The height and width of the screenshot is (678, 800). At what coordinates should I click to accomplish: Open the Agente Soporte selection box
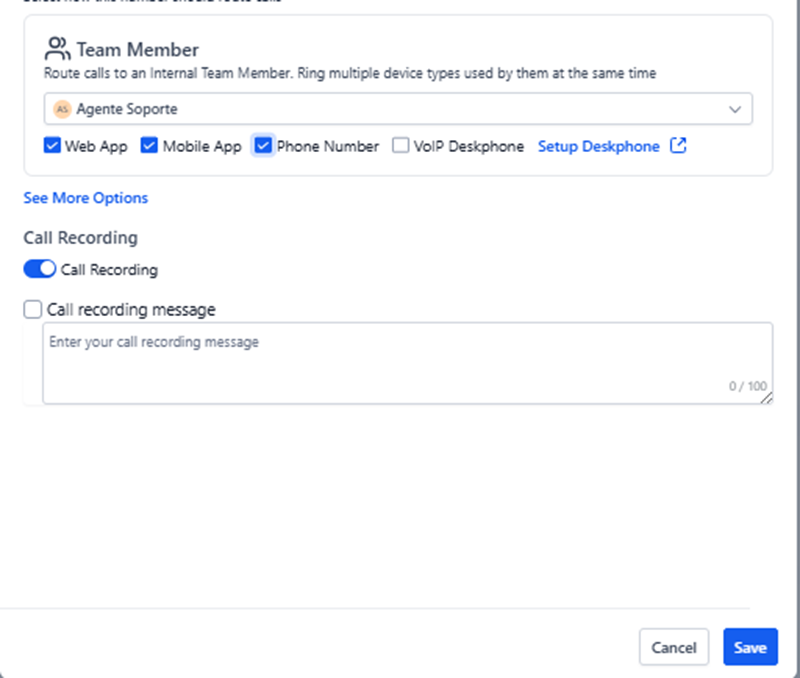[397, 109]
